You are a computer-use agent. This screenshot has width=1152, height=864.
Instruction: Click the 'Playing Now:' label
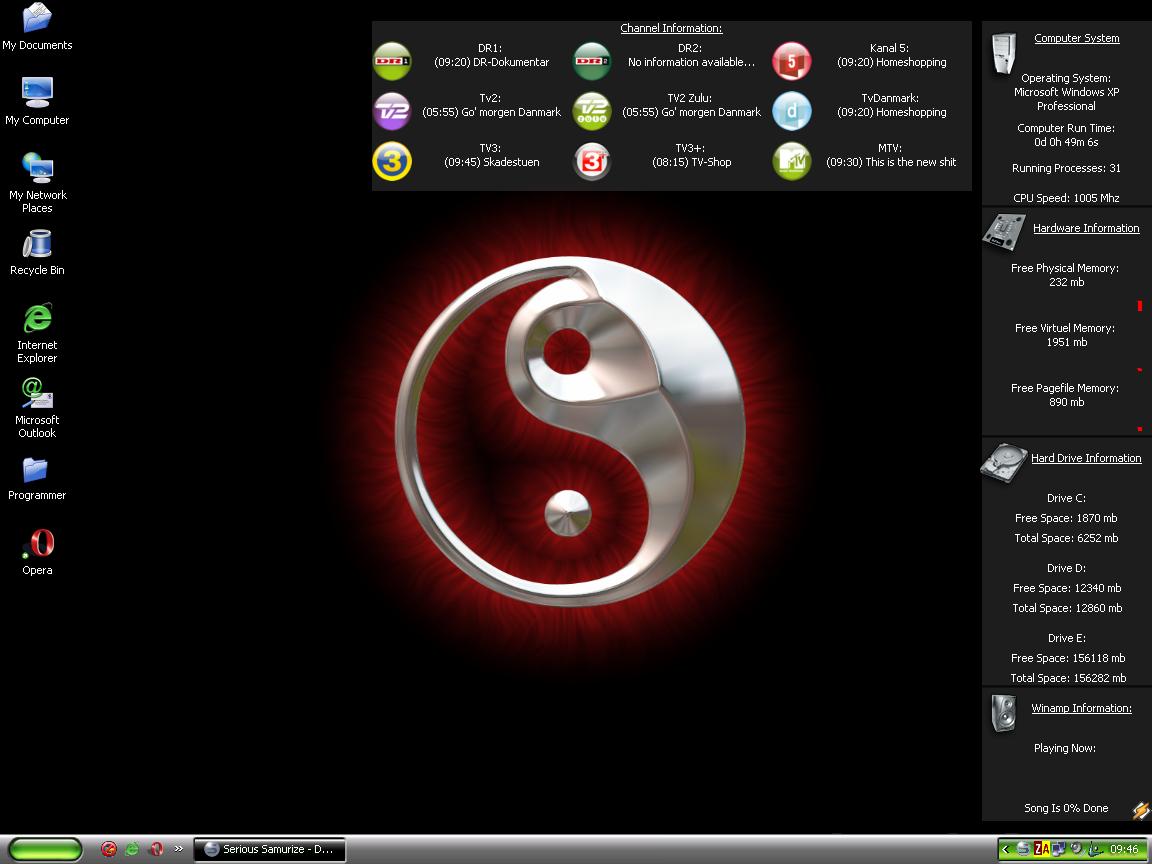click(x=1065, y=748)
